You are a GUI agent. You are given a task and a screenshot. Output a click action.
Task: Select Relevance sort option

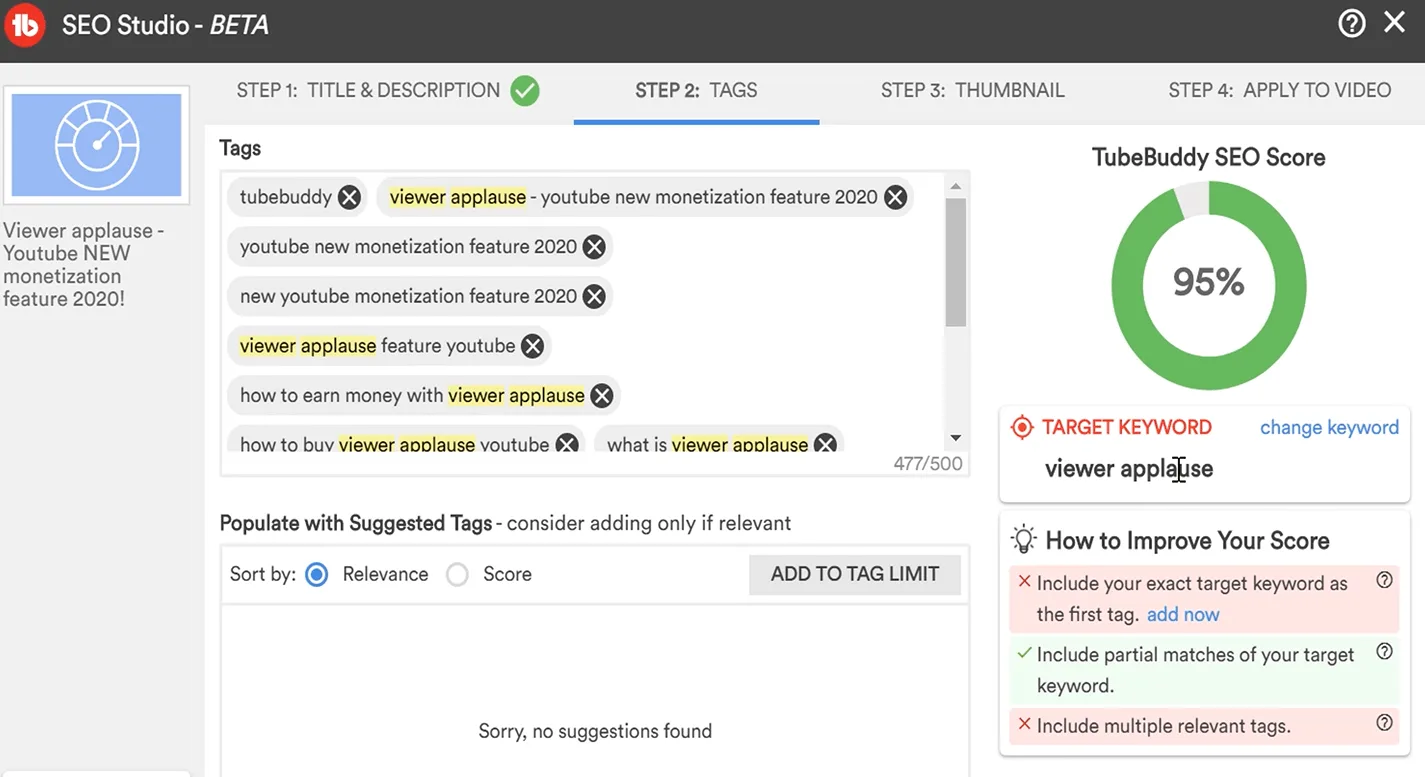click(x=317, y=574)
